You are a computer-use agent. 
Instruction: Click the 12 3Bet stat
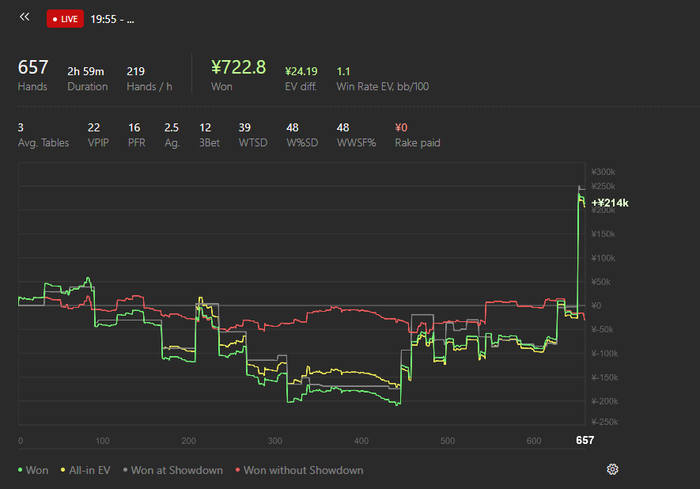pos(209,135)
